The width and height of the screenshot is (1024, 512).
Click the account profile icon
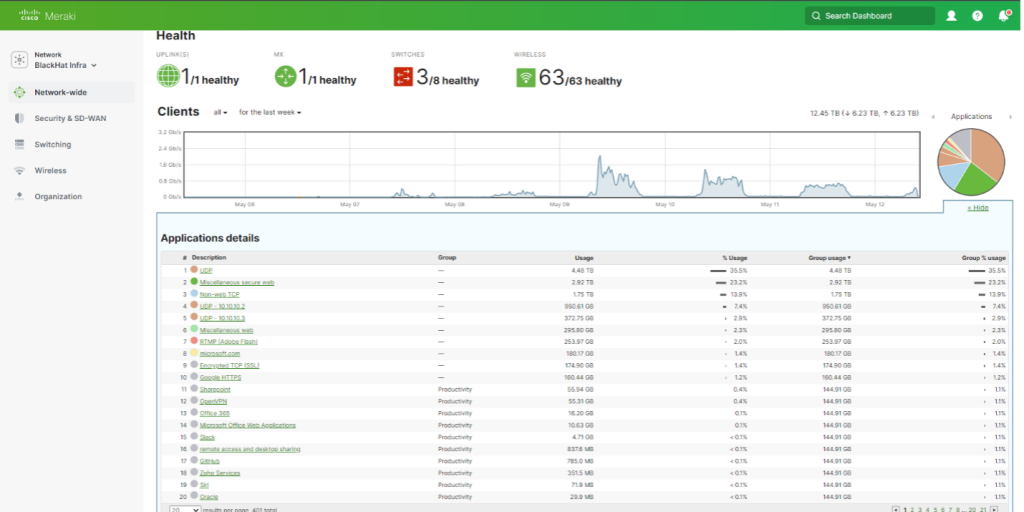951,16
